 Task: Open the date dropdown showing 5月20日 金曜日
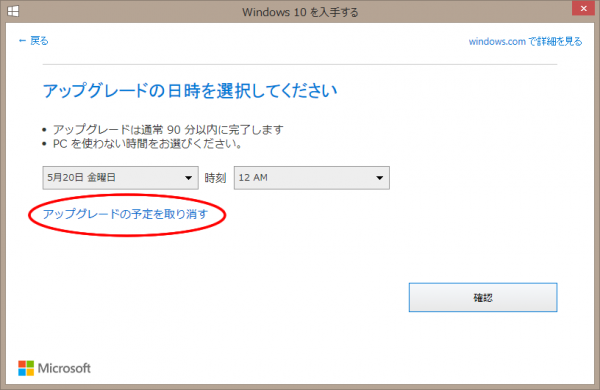point(121,178)
